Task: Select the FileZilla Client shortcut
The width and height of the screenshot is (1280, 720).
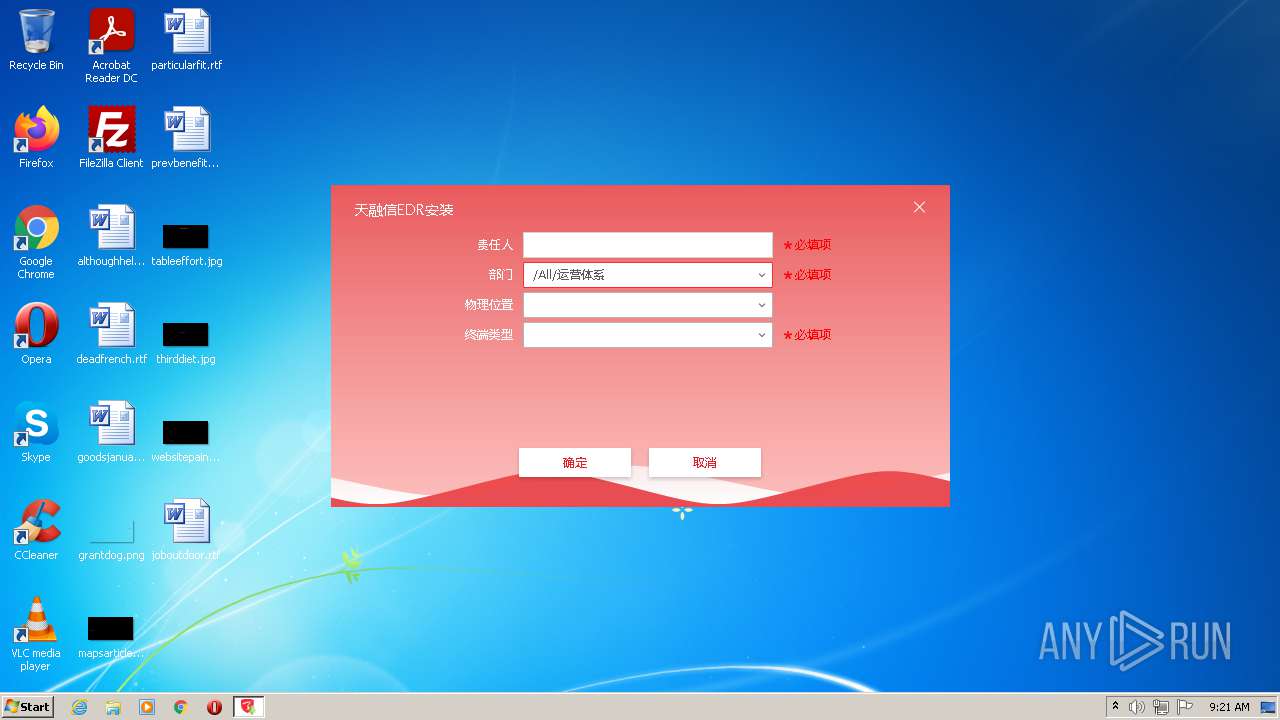Action: [111, 138]
